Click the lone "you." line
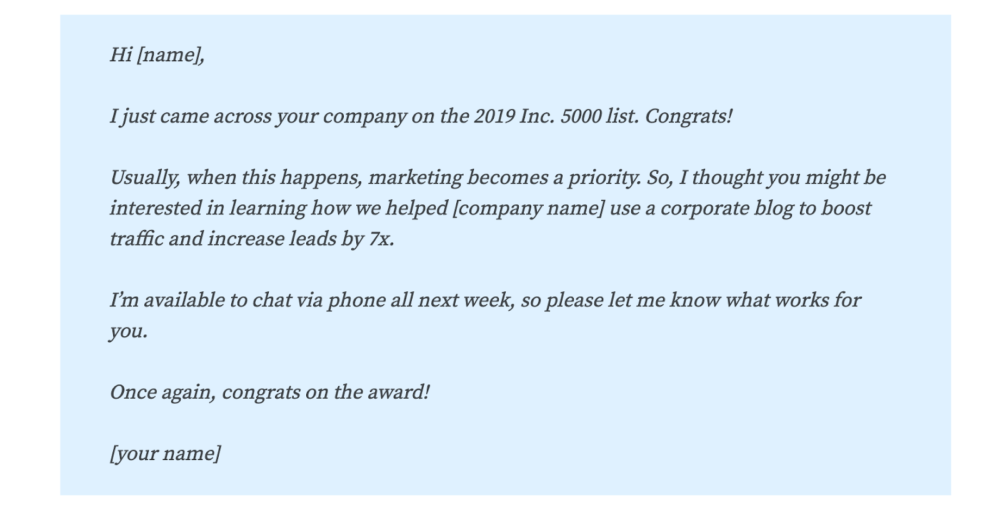Screen dimensions: 1000x510 [x=128, y=332]
